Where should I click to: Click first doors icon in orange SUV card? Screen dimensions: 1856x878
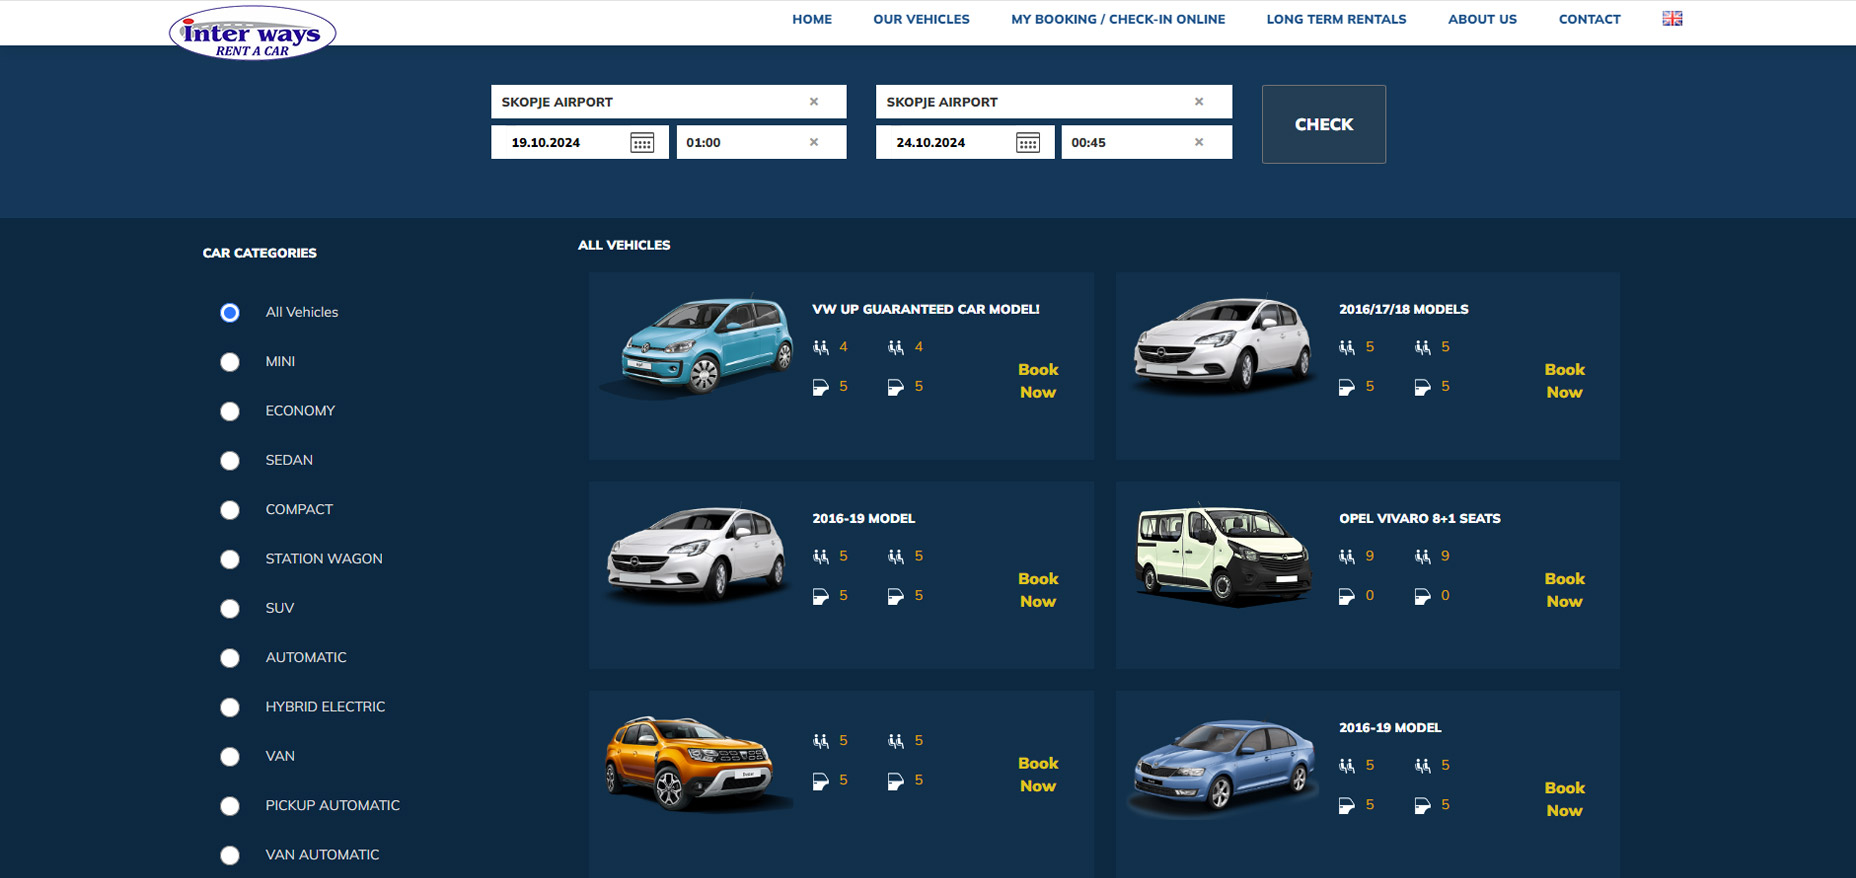(x=821, y=781)
